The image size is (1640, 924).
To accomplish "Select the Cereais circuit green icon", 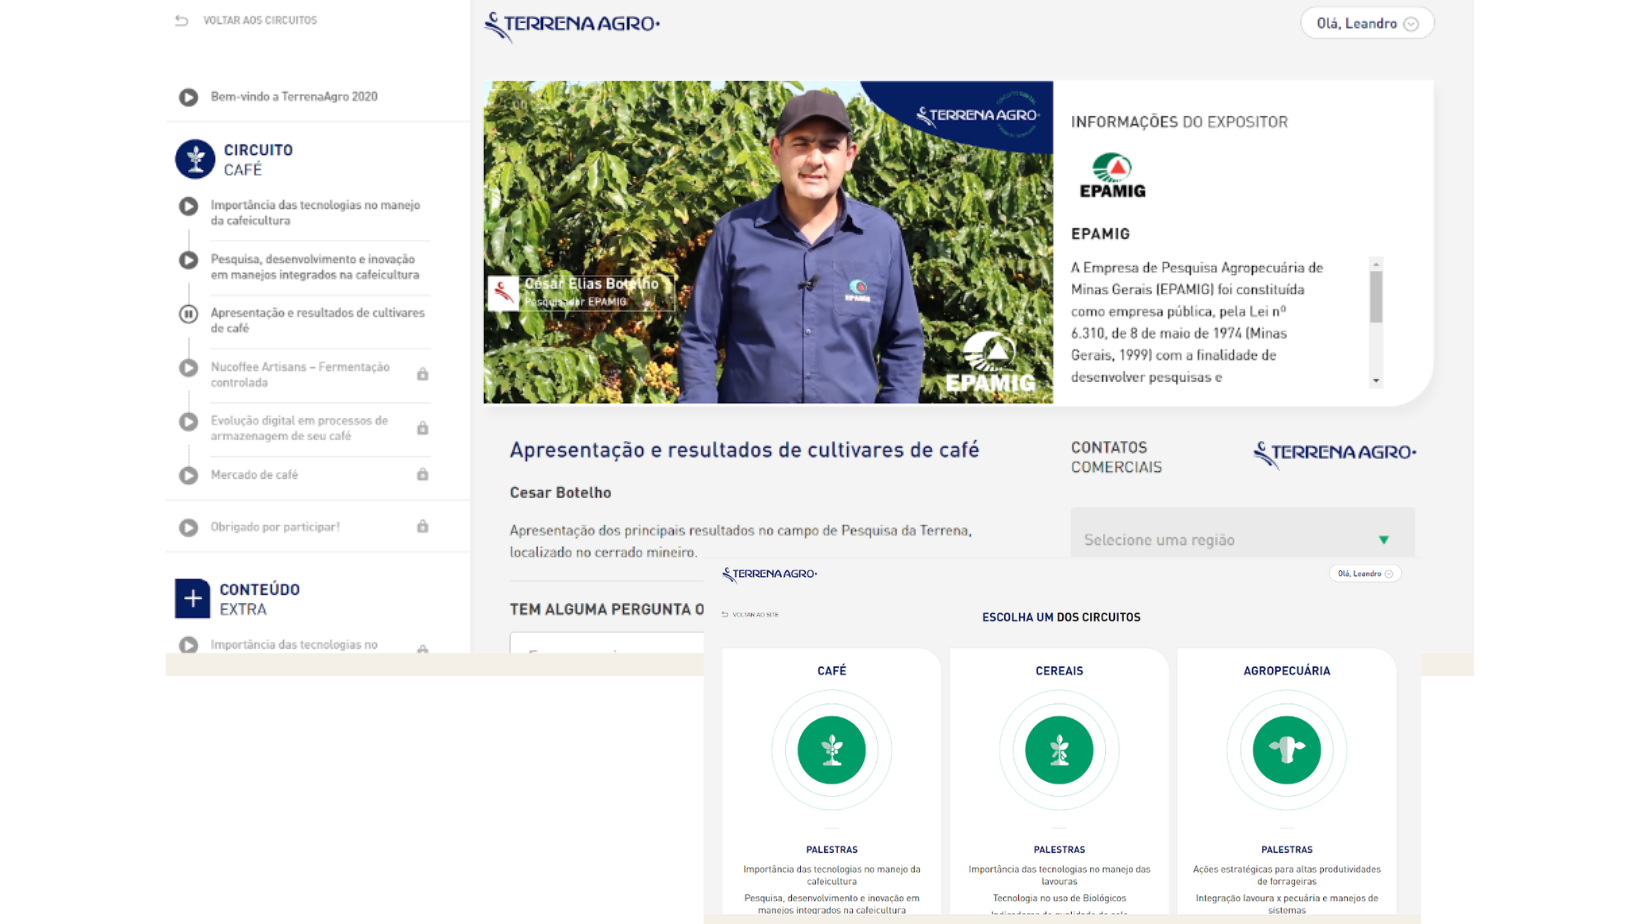I will pyautogui.click(x=1059, y=750).
